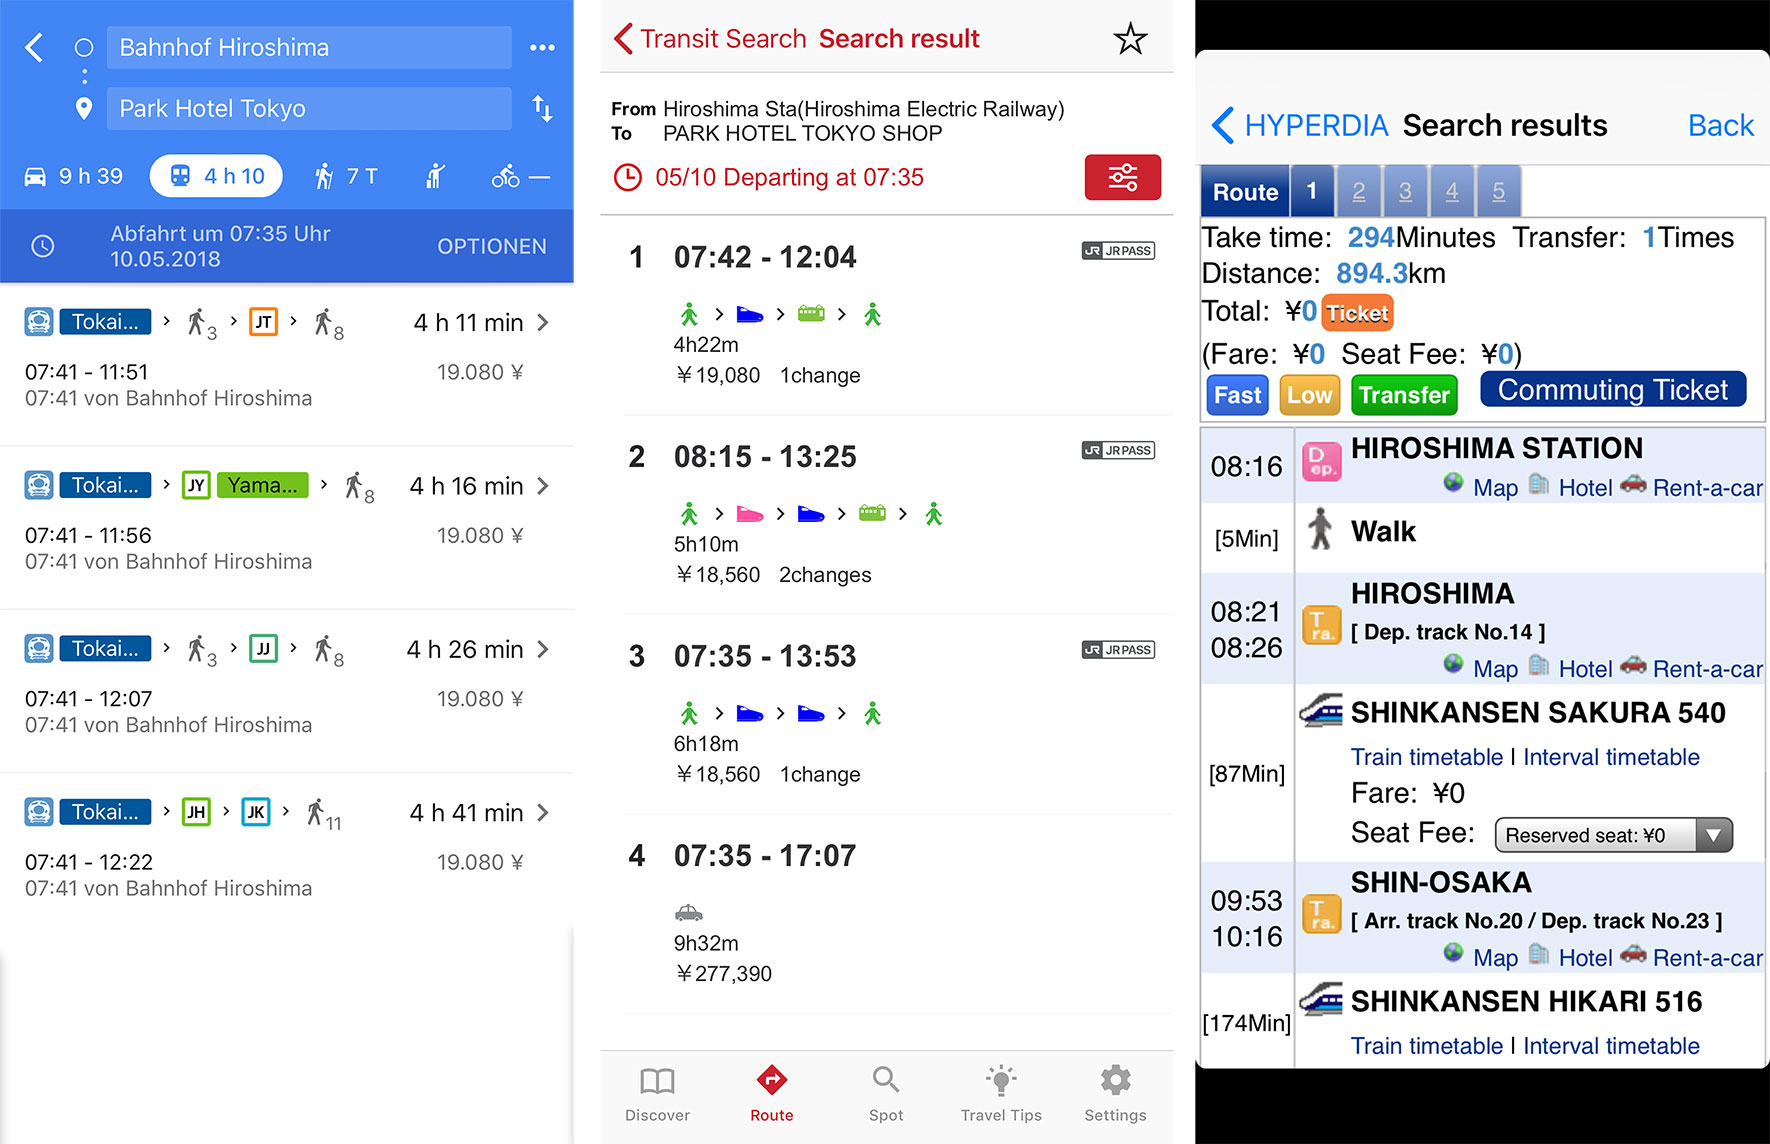1770x1144 pixels.
Task: Swap origin and destination fields
Action: pos(542,109)
